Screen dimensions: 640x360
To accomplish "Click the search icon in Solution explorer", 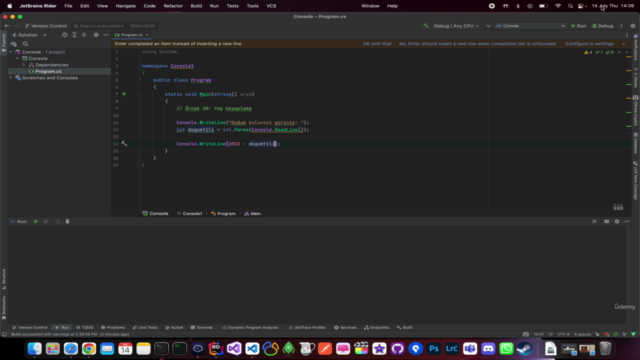I will [x=25, y=44].
